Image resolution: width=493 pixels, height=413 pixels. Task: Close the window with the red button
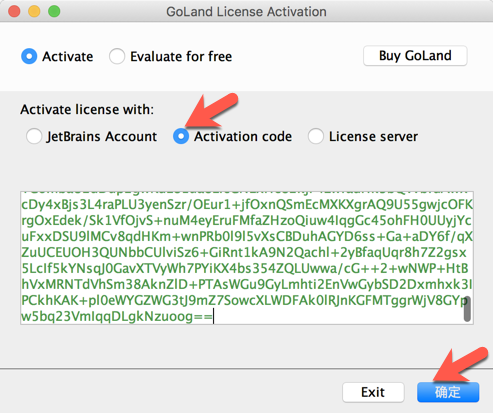pos(14,11)
